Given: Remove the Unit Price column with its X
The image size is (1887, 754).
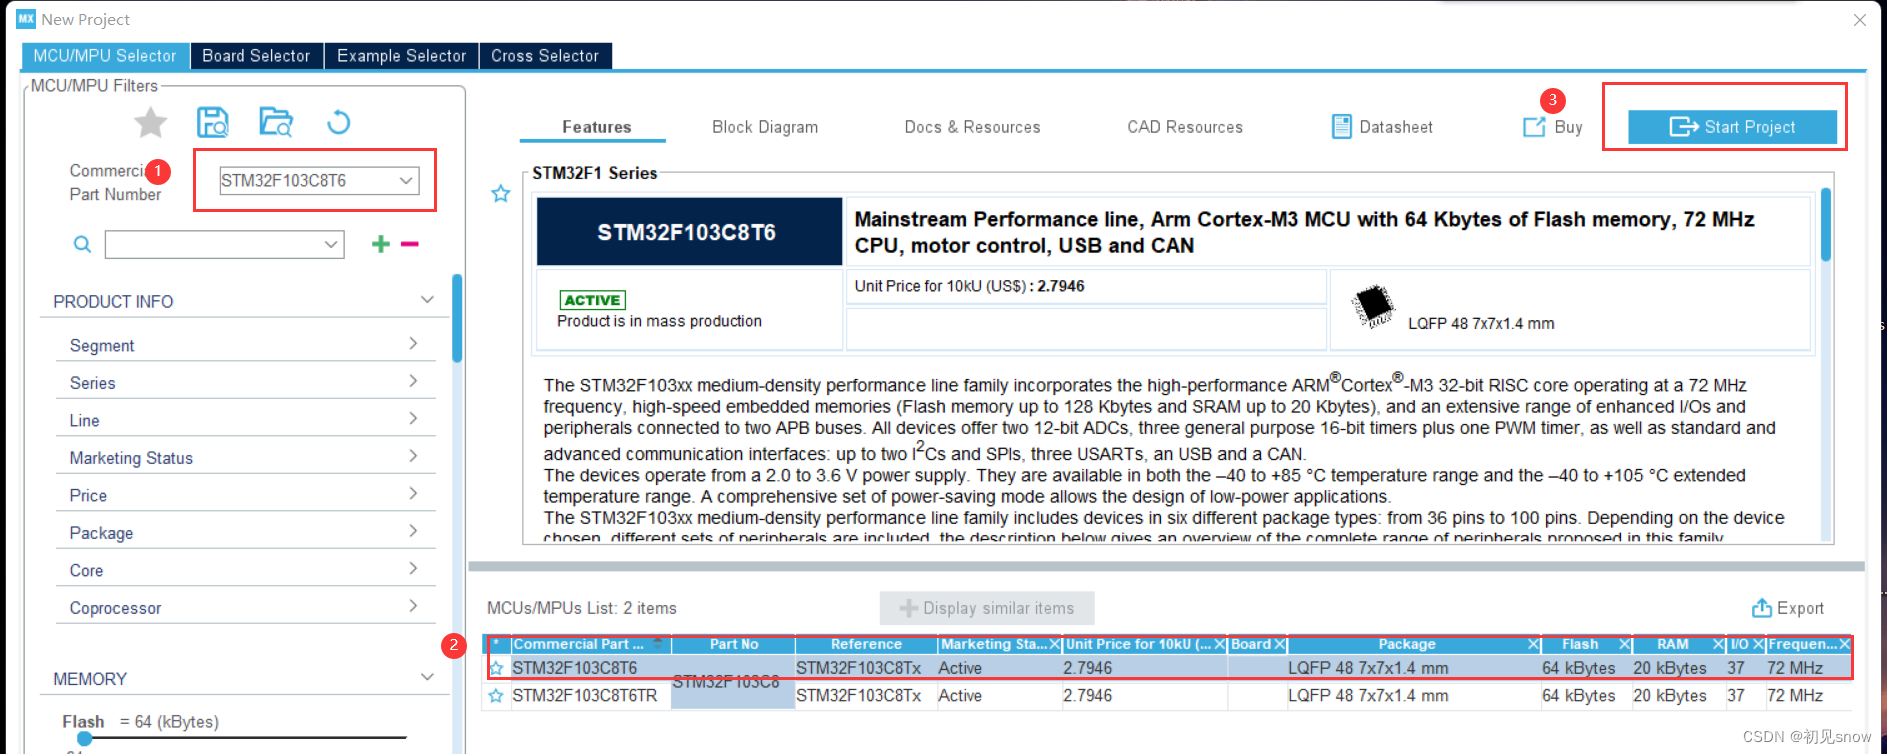Looking at the screenshot, I should point(1220,645).
